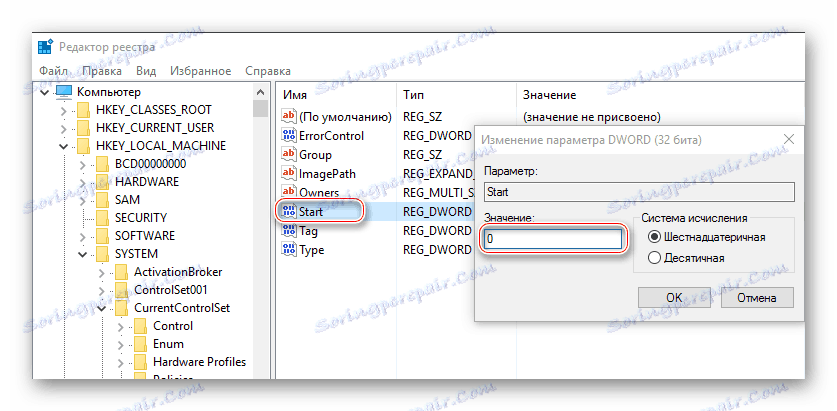
Task: Click the DWORD icon of Start value
Action: tap(288, 212)
